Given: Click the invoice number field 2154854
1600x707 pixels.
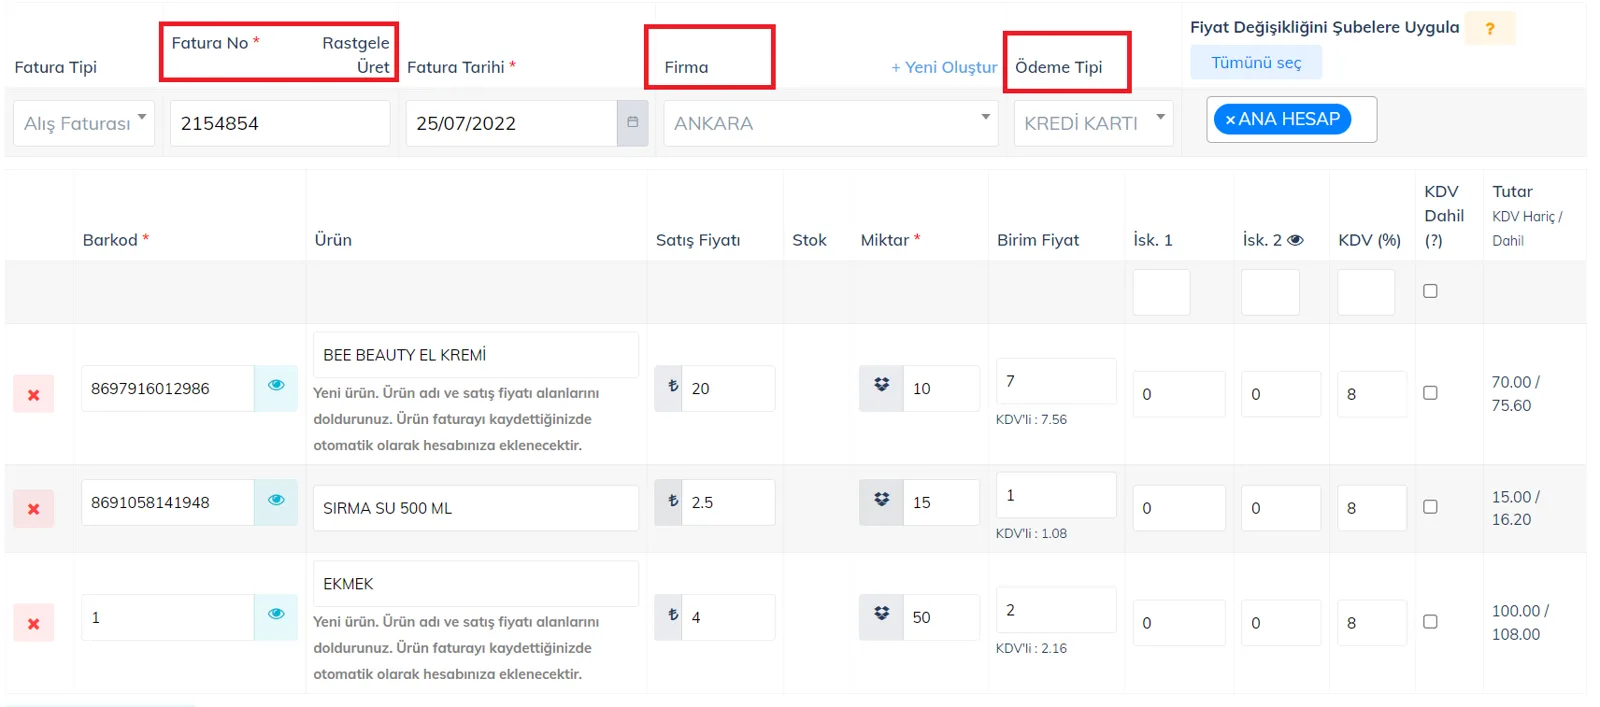Looking at the screenshot, I should [x=280, y=123].
